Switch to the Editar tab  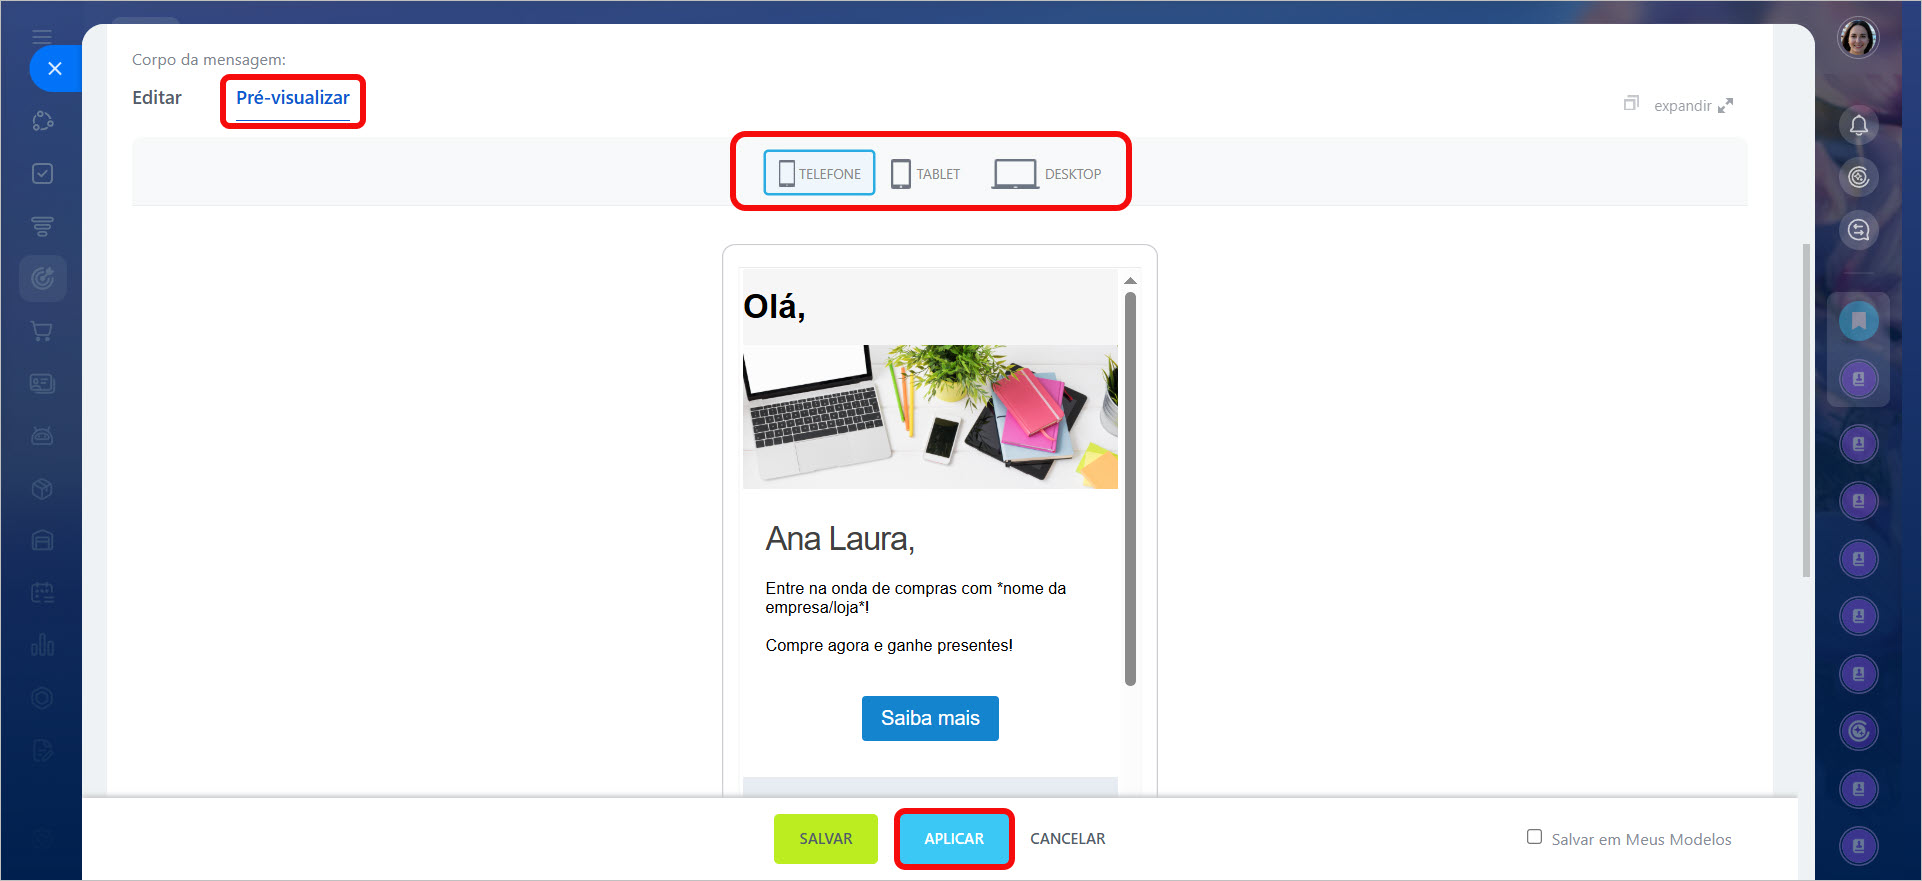tap(157, 98)
